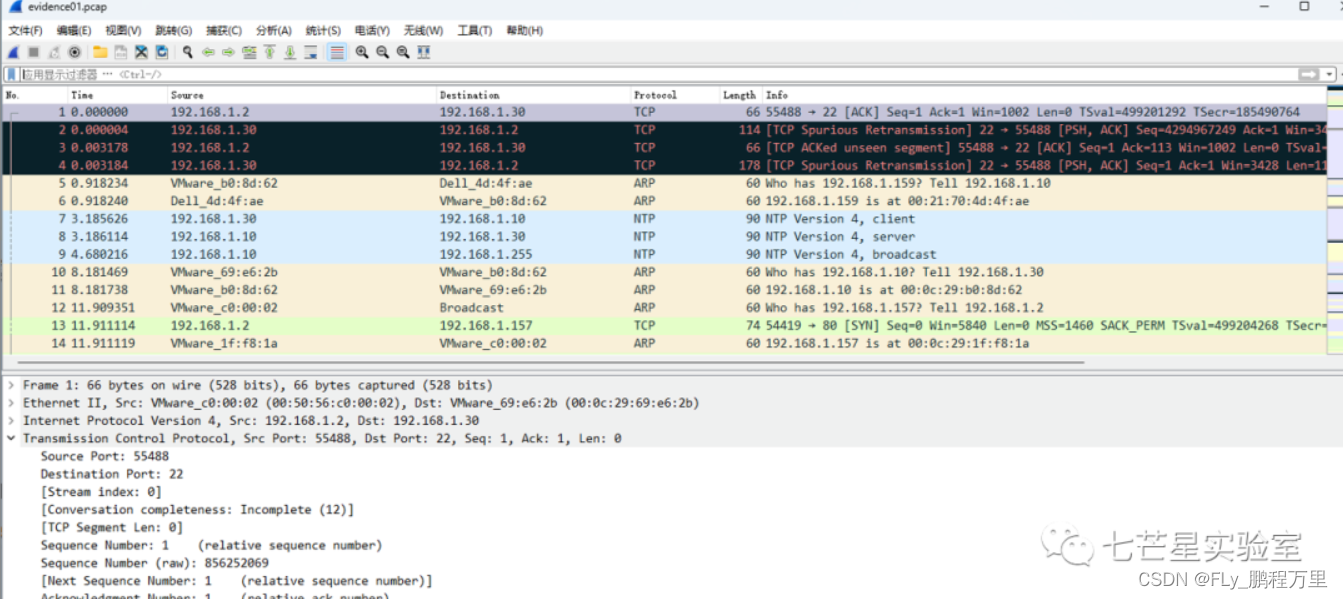Click the find packet magnifier icon
The width and height of the screenshot is (1343, 599).
coord(187,52)
